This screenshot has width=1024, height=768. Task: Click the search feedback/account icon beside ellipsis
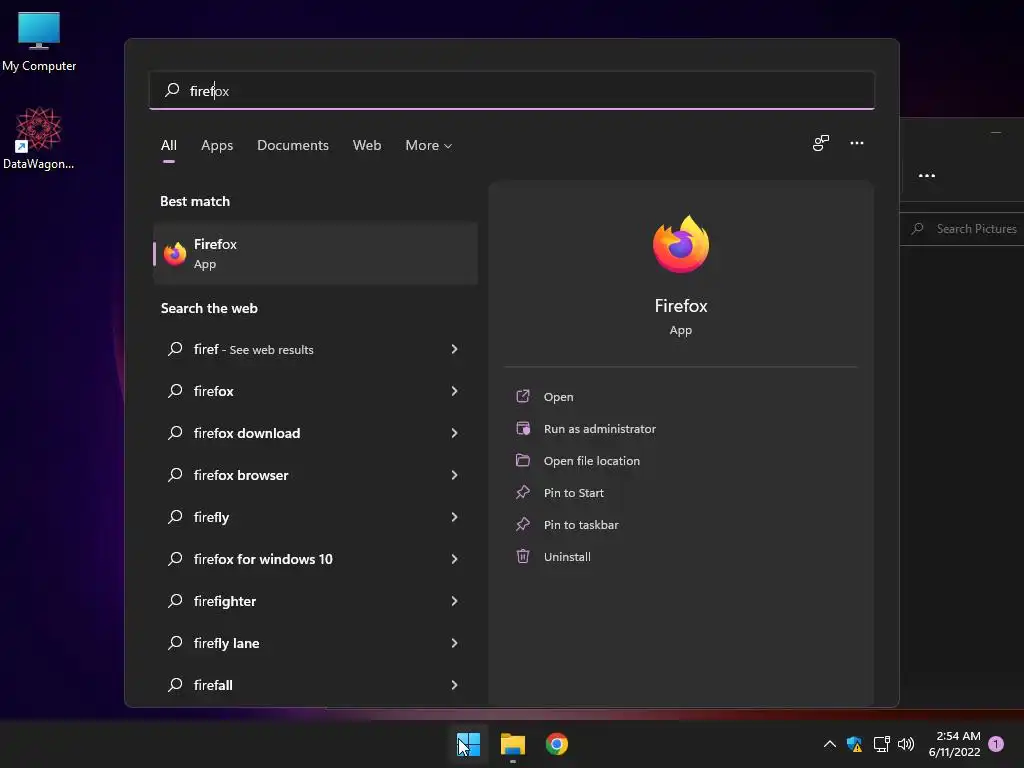click(x=821, y=143)
